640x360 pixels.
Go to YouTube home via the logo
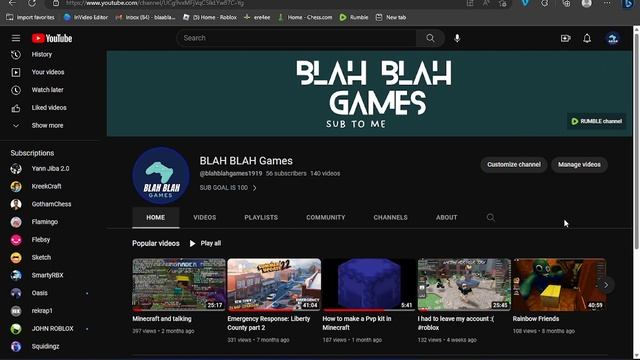pos(52,38)
